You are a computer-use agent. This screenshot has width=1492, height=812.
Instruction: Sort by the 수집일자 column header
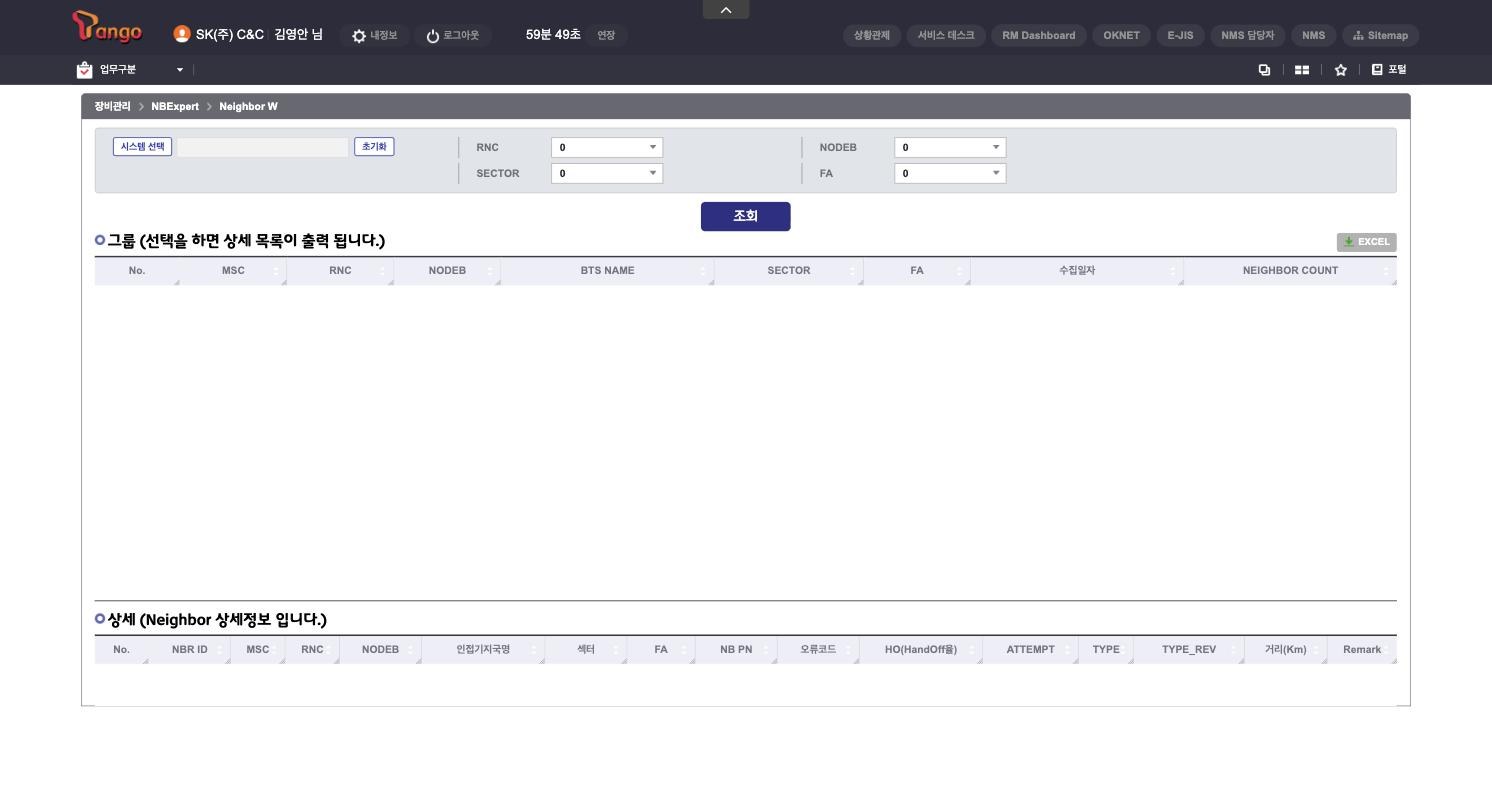click(x=1077, y=271)
